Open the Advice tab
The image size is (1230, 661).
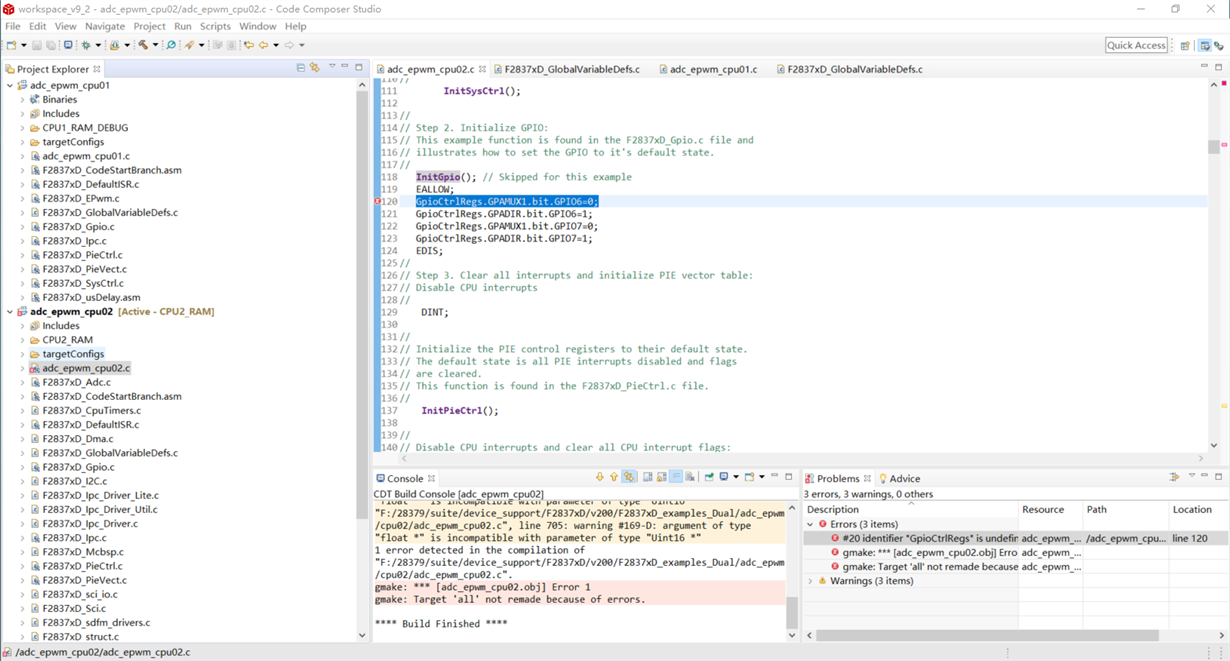(904, 478)
